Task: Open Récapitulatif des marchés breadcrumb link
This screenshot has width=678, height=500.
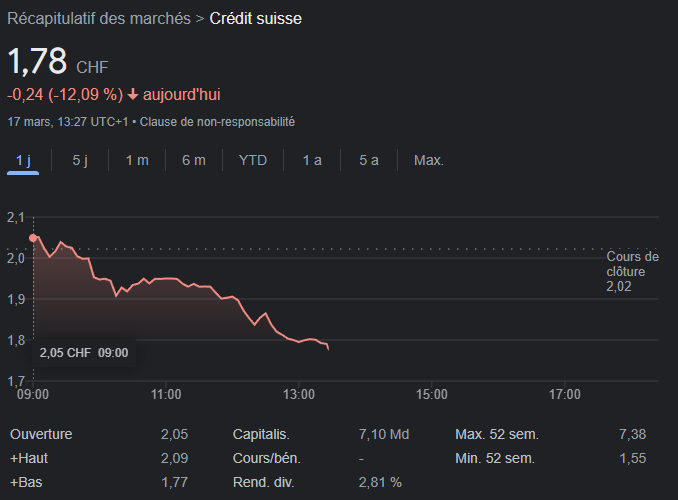Action: pos(99,18)
